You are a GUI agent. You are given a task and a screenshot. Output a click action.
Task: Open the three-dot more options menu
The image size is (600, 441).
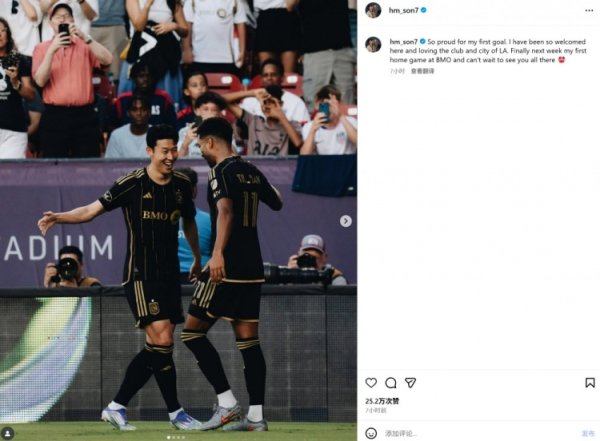589,10
